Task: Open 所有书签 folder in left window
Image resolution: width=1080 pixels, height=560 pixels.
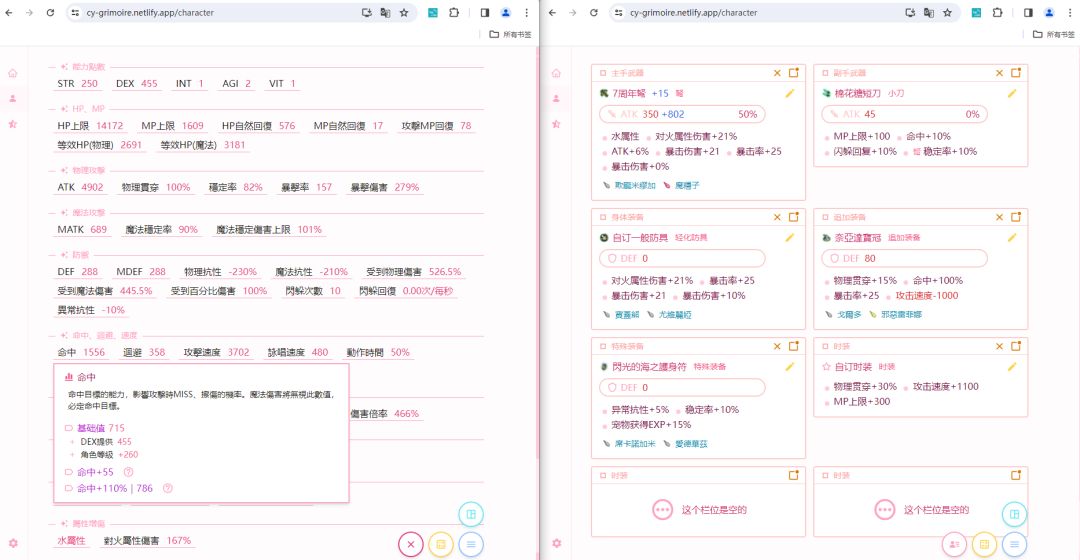Action: 510,34
